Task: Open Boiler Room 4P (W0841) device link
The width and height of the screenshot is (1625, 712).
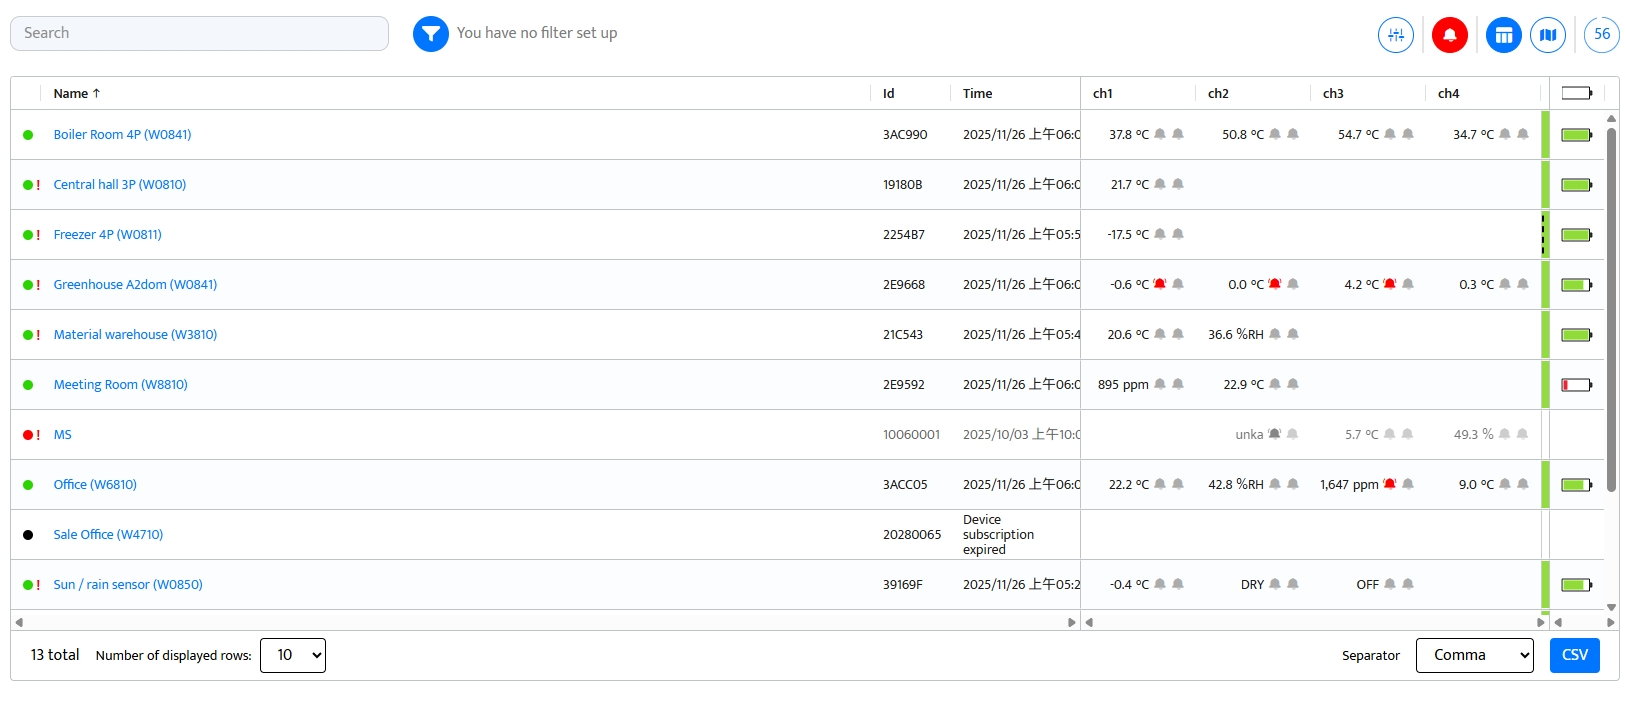Action: coord(122,134)
